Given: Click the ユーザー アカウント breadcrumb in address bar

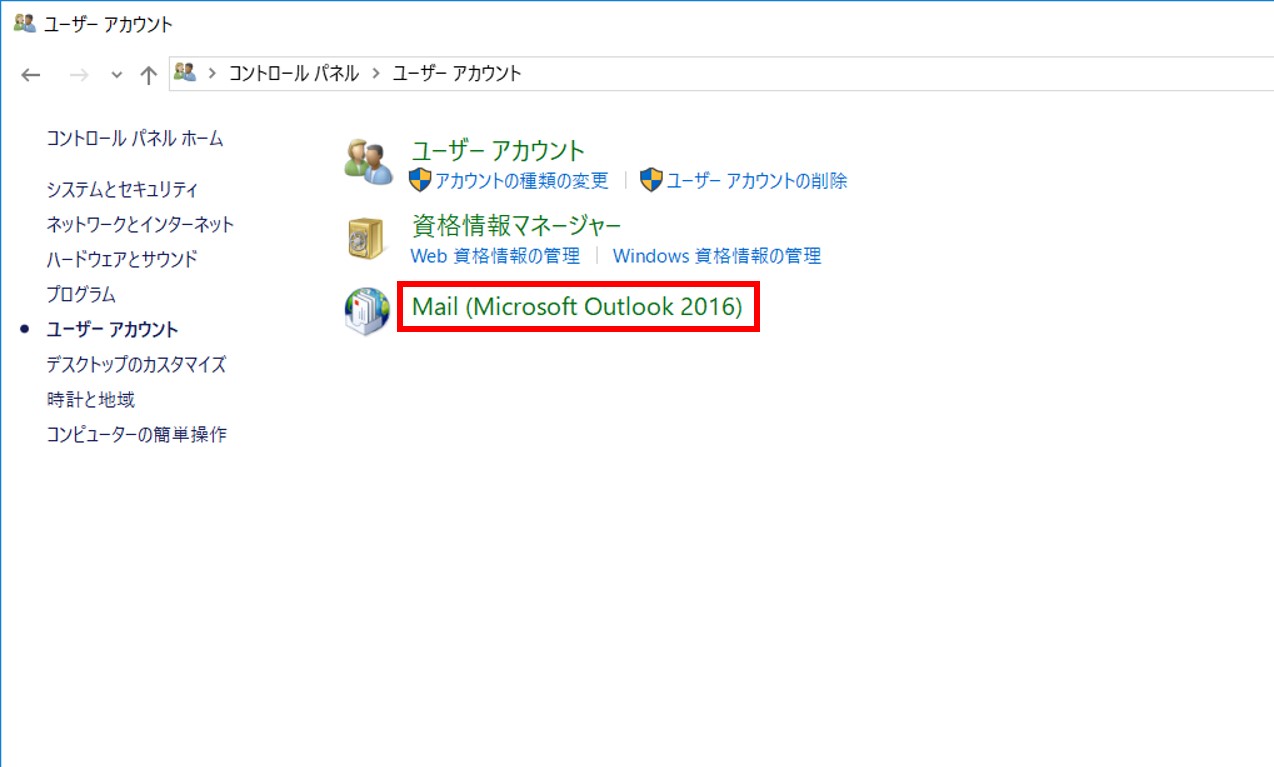Looking at the screenshot, I should click(457, 74).
